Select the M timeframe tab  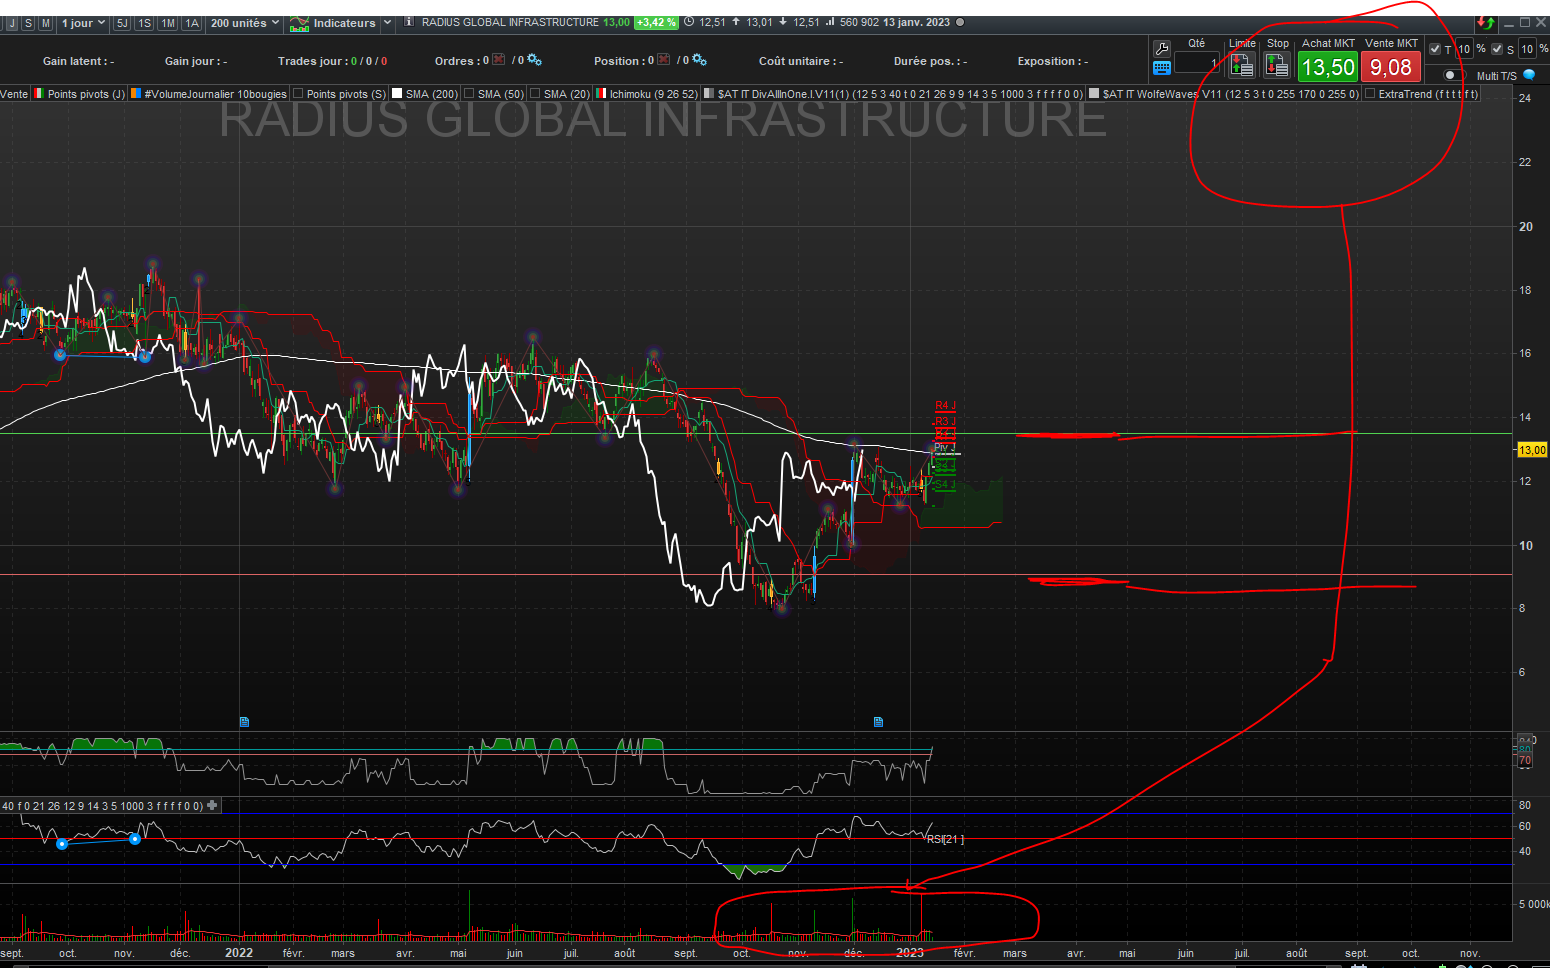click(45, 23)
